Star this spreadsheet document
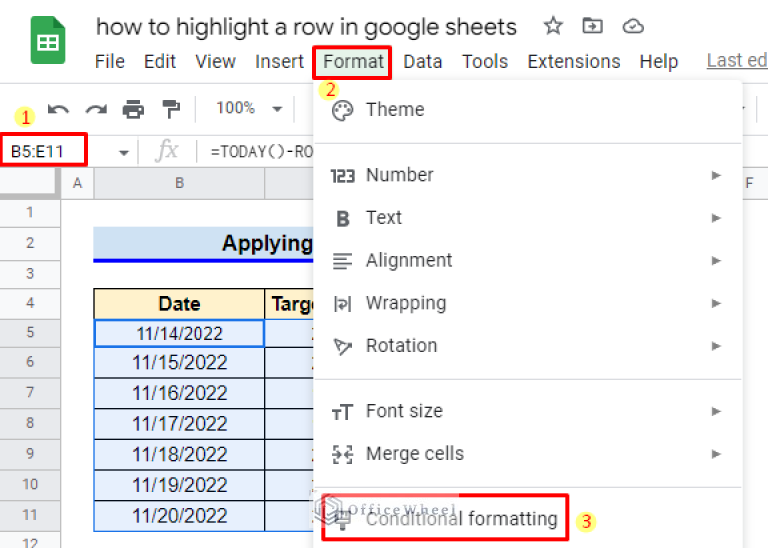This screenshot has width=768, height=548. 552,26
